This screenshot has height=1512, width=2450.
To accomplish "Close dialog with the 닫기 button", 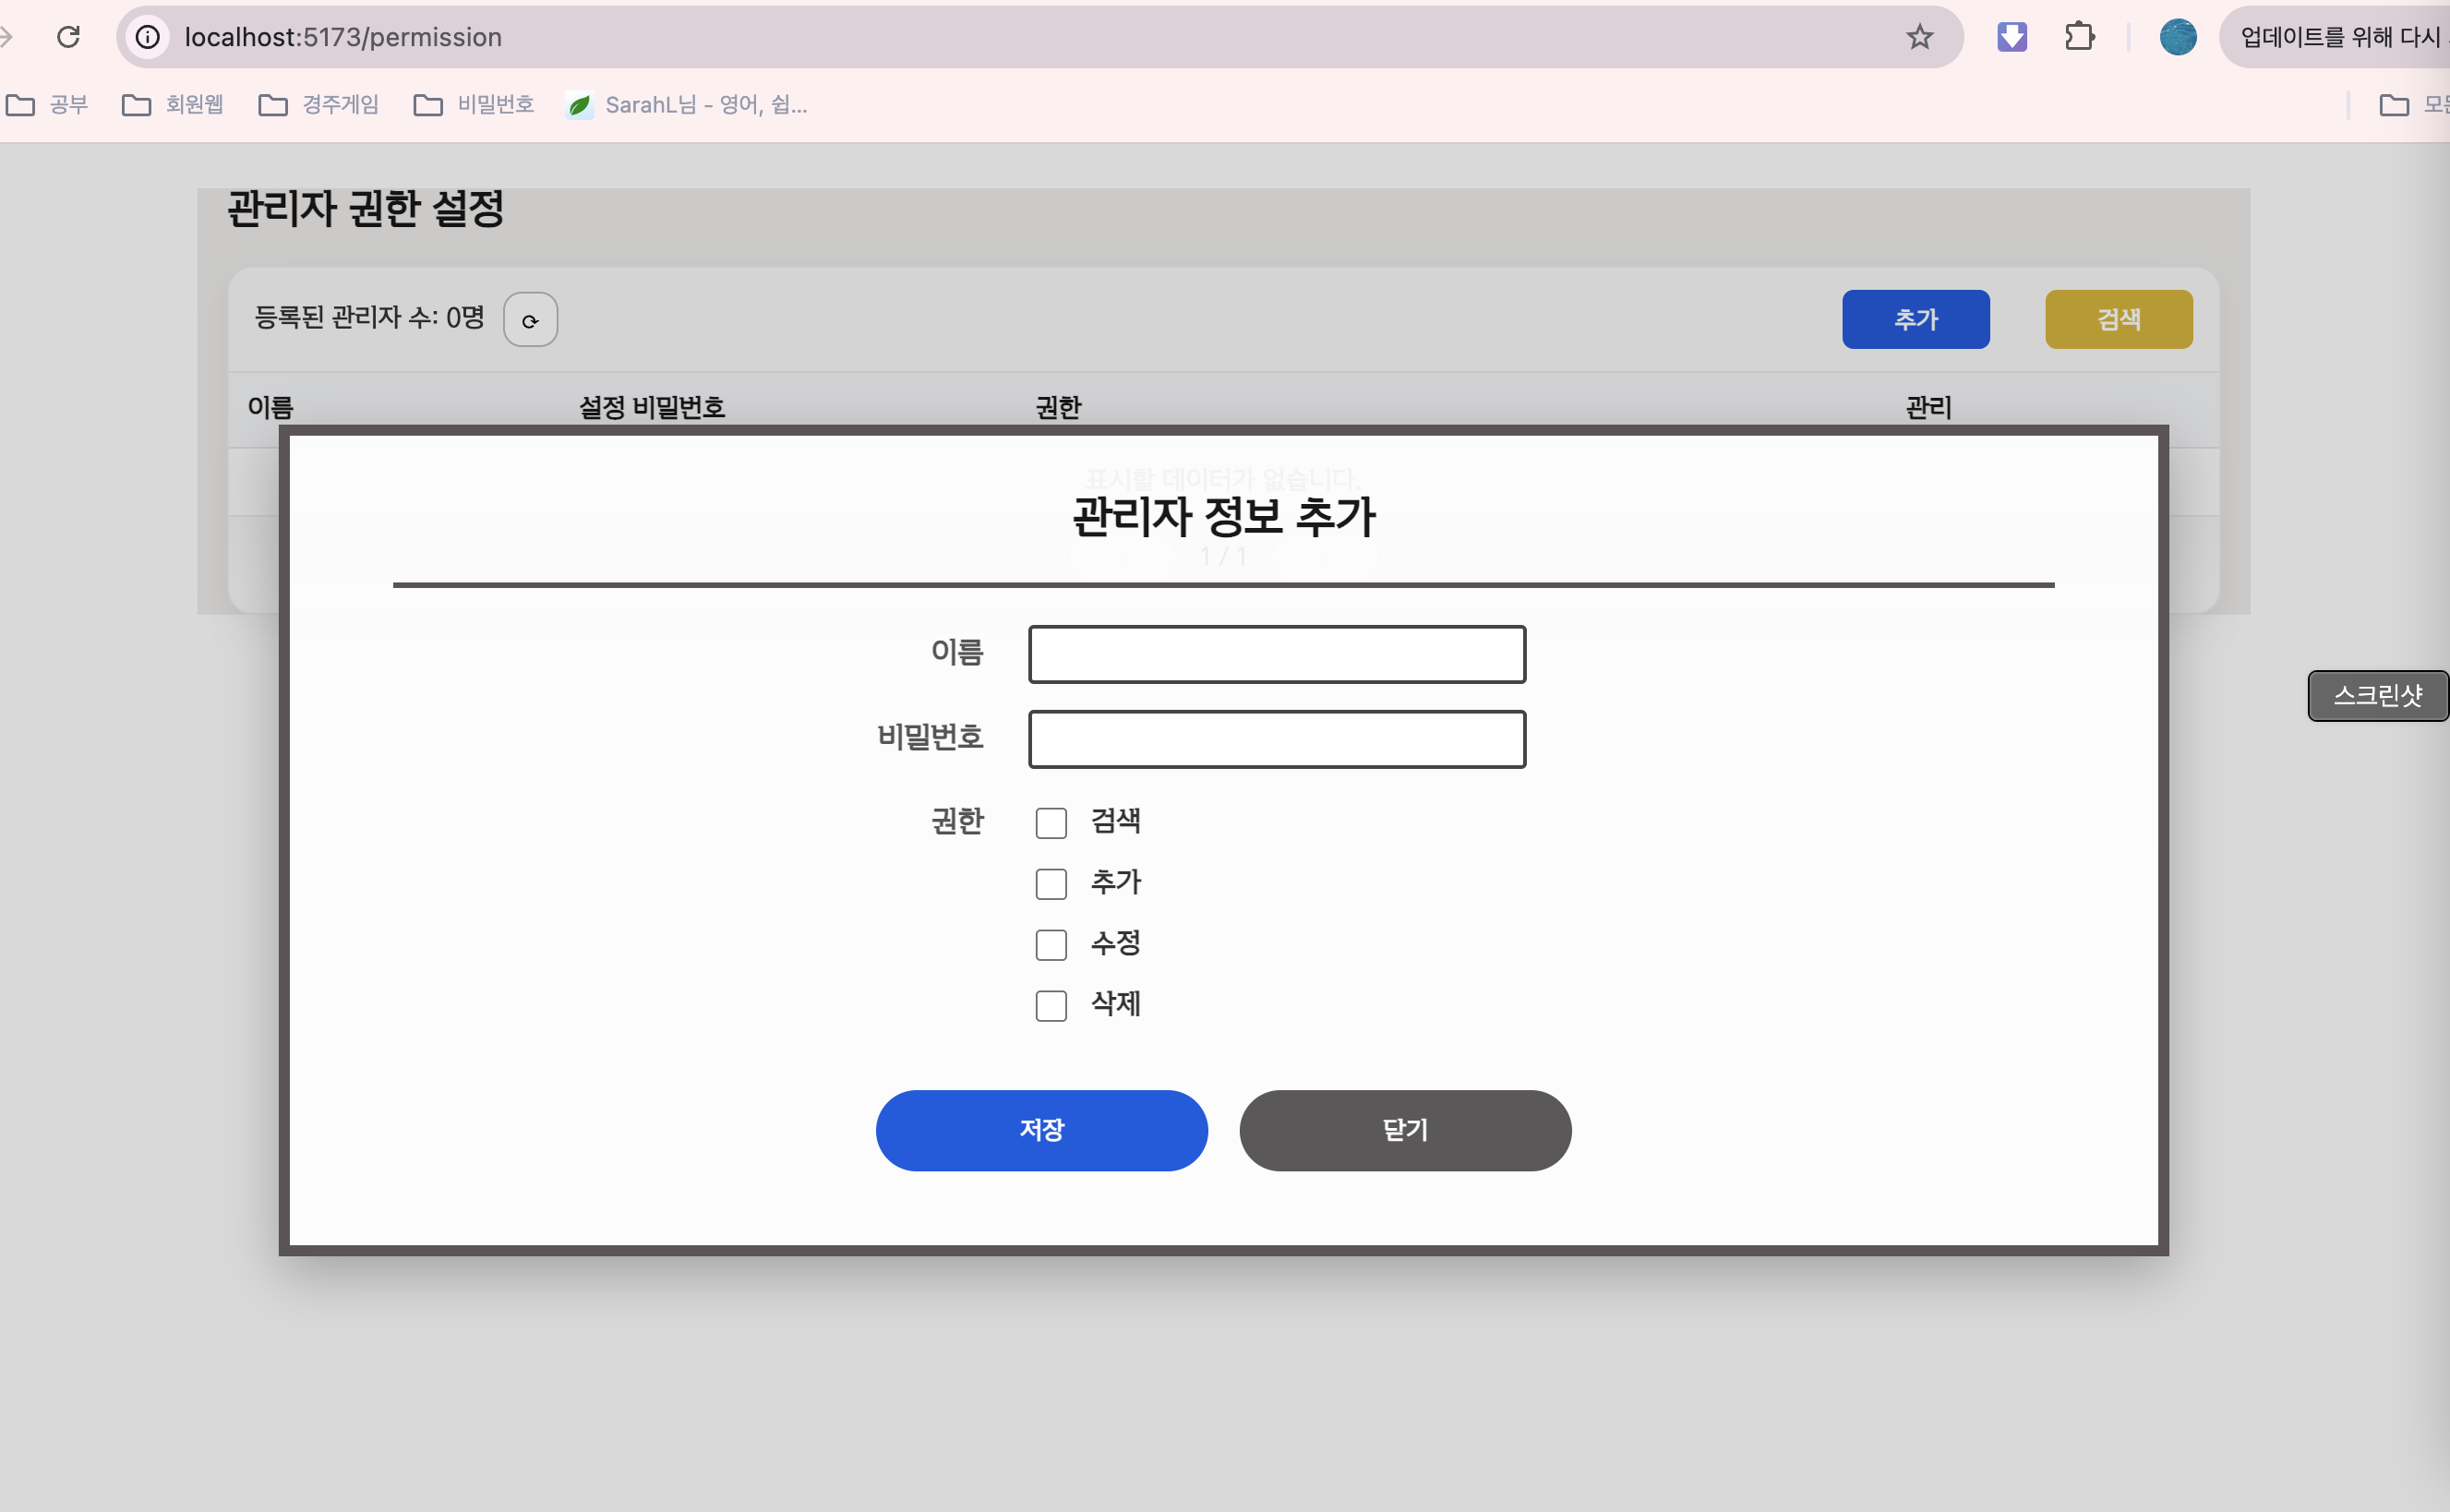I will pyautogui.click(x=1405, y=1130).
